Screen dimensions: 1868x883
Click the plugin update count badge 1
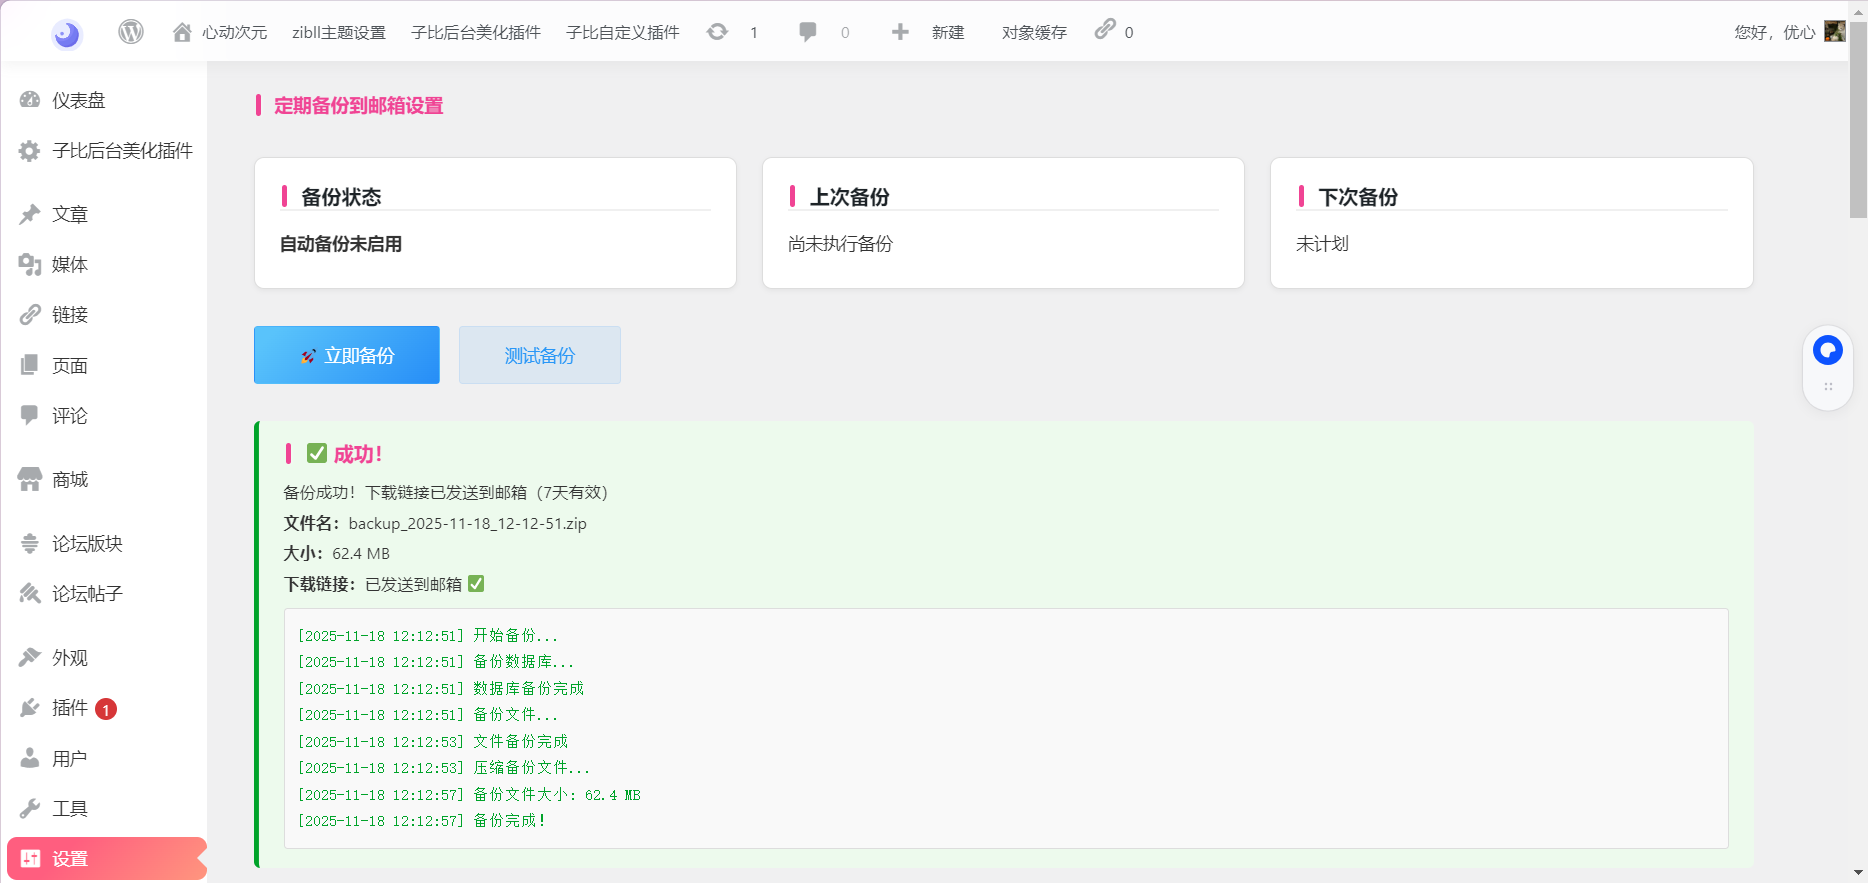click(106, 709)
